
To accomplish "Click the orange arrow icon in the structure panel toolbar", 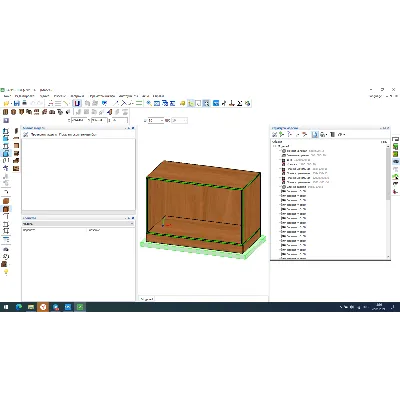I will tap(305, 134).
